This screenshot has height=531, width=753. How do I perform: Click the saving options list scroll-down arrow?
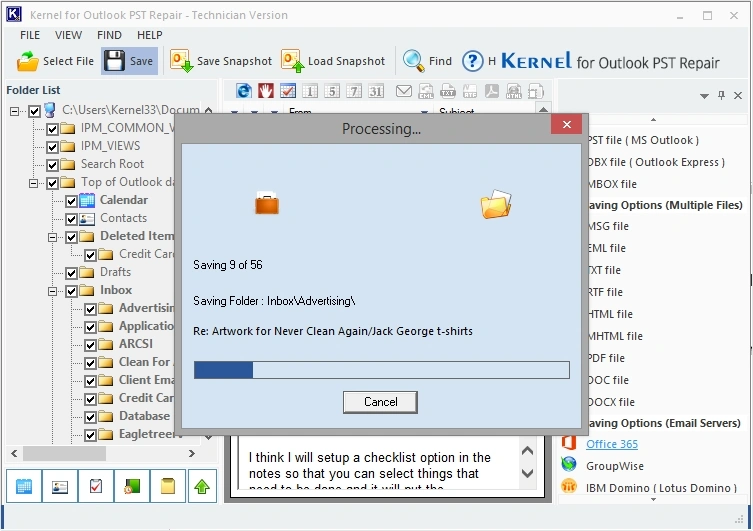653,499
